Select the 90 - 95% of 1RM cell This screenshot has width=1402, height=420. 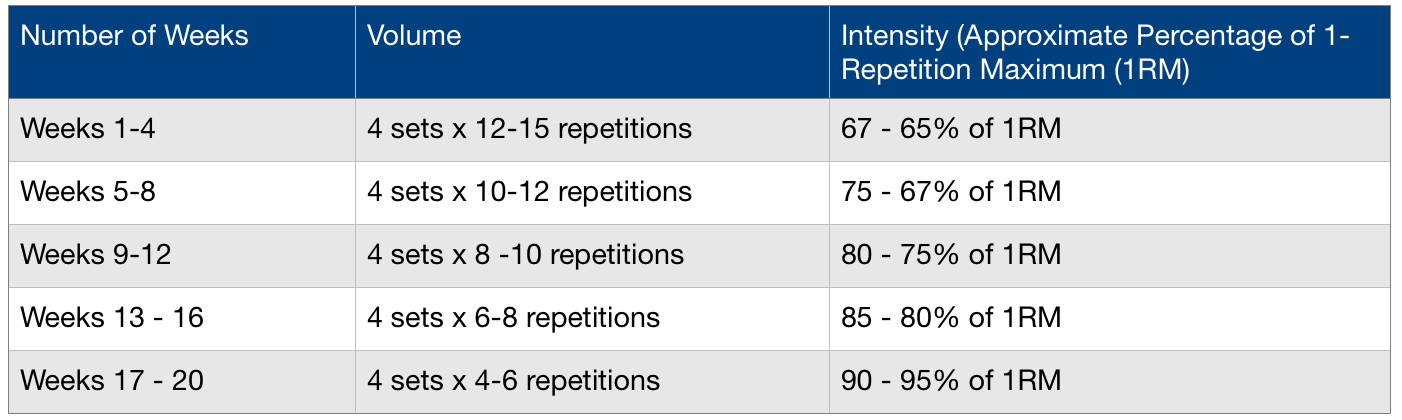pyautogui.click(x=1109, y=381)
